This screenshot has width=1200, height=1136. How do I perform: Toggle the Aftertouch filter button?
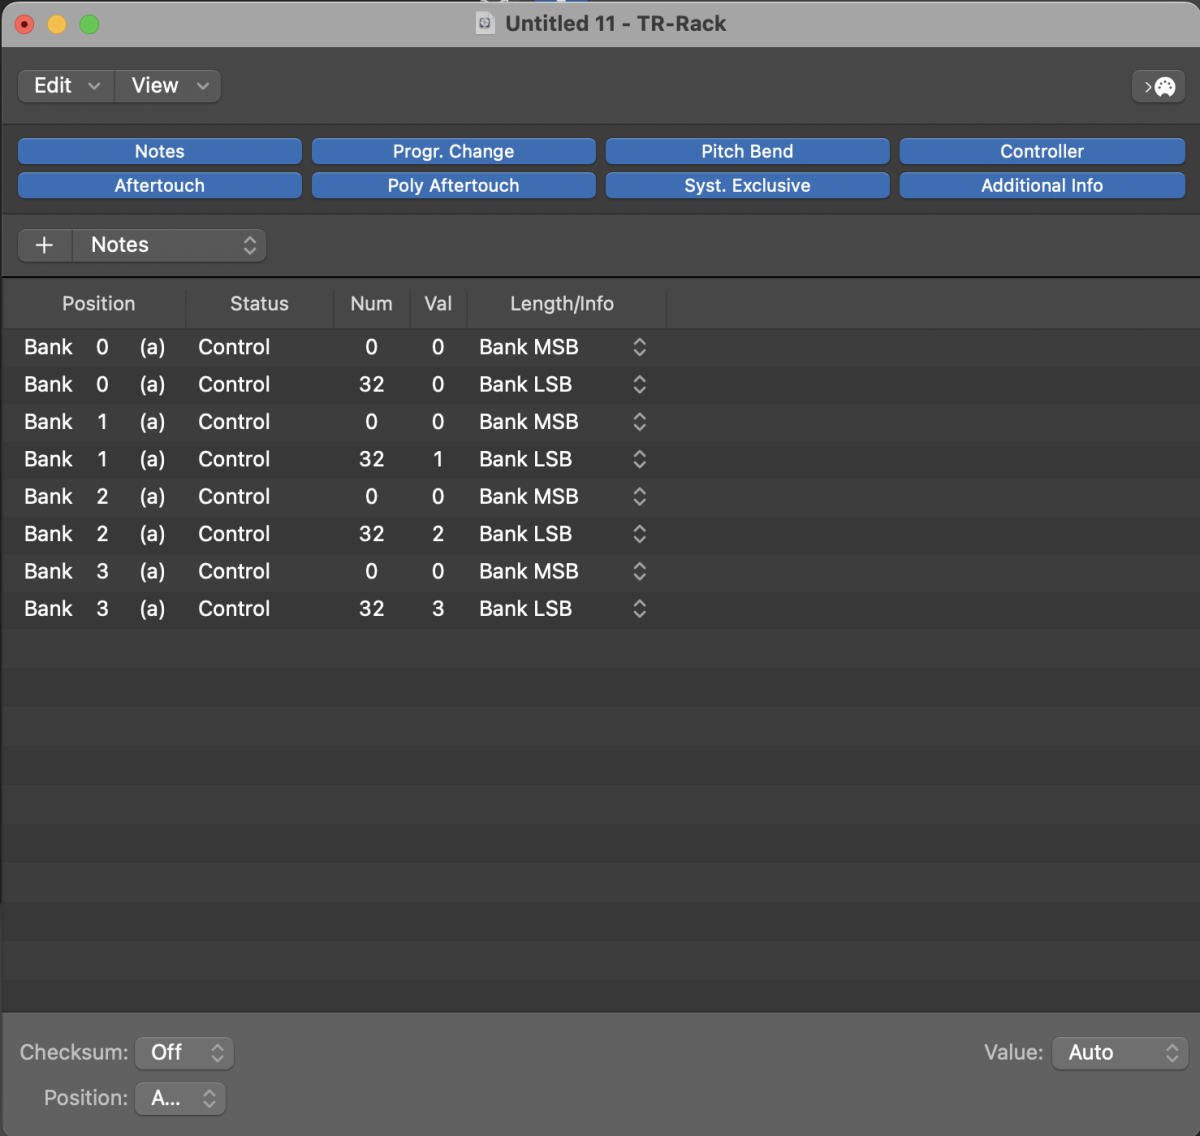160,185
